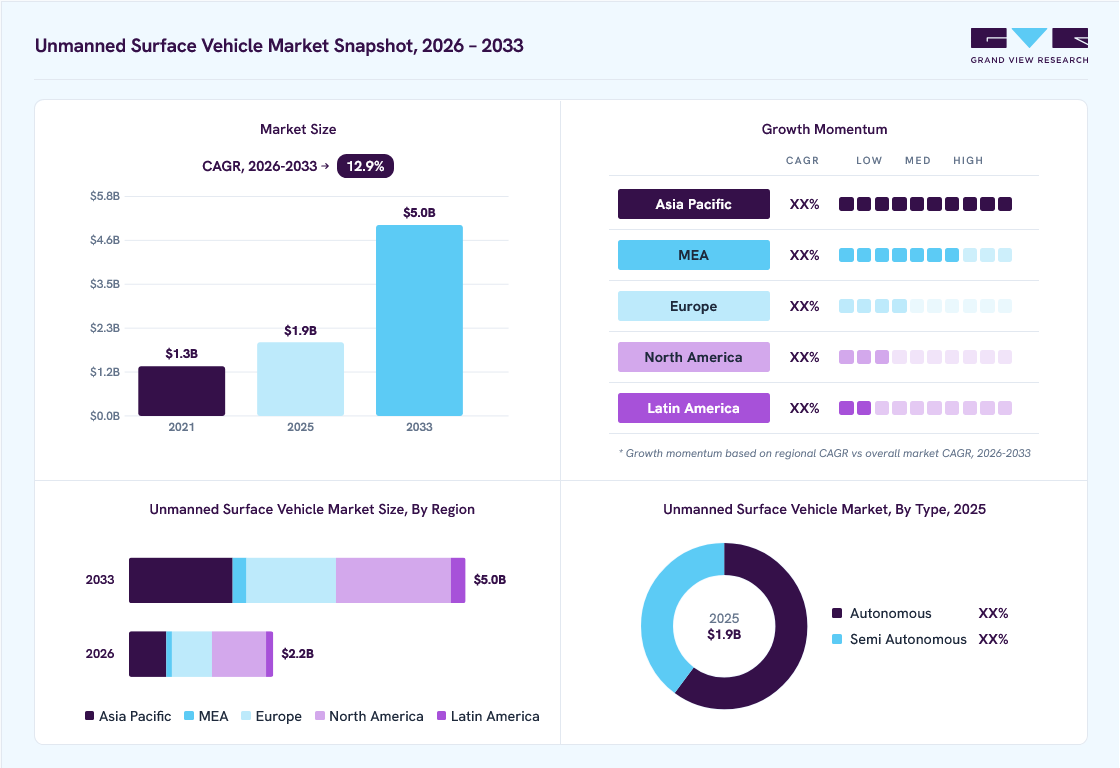Image resolution: width=1120 pixels, height=768 pixels.
Task: Click the North America segment of the 2026 bar
Action: pyautogui.click(x=239, y=654)
